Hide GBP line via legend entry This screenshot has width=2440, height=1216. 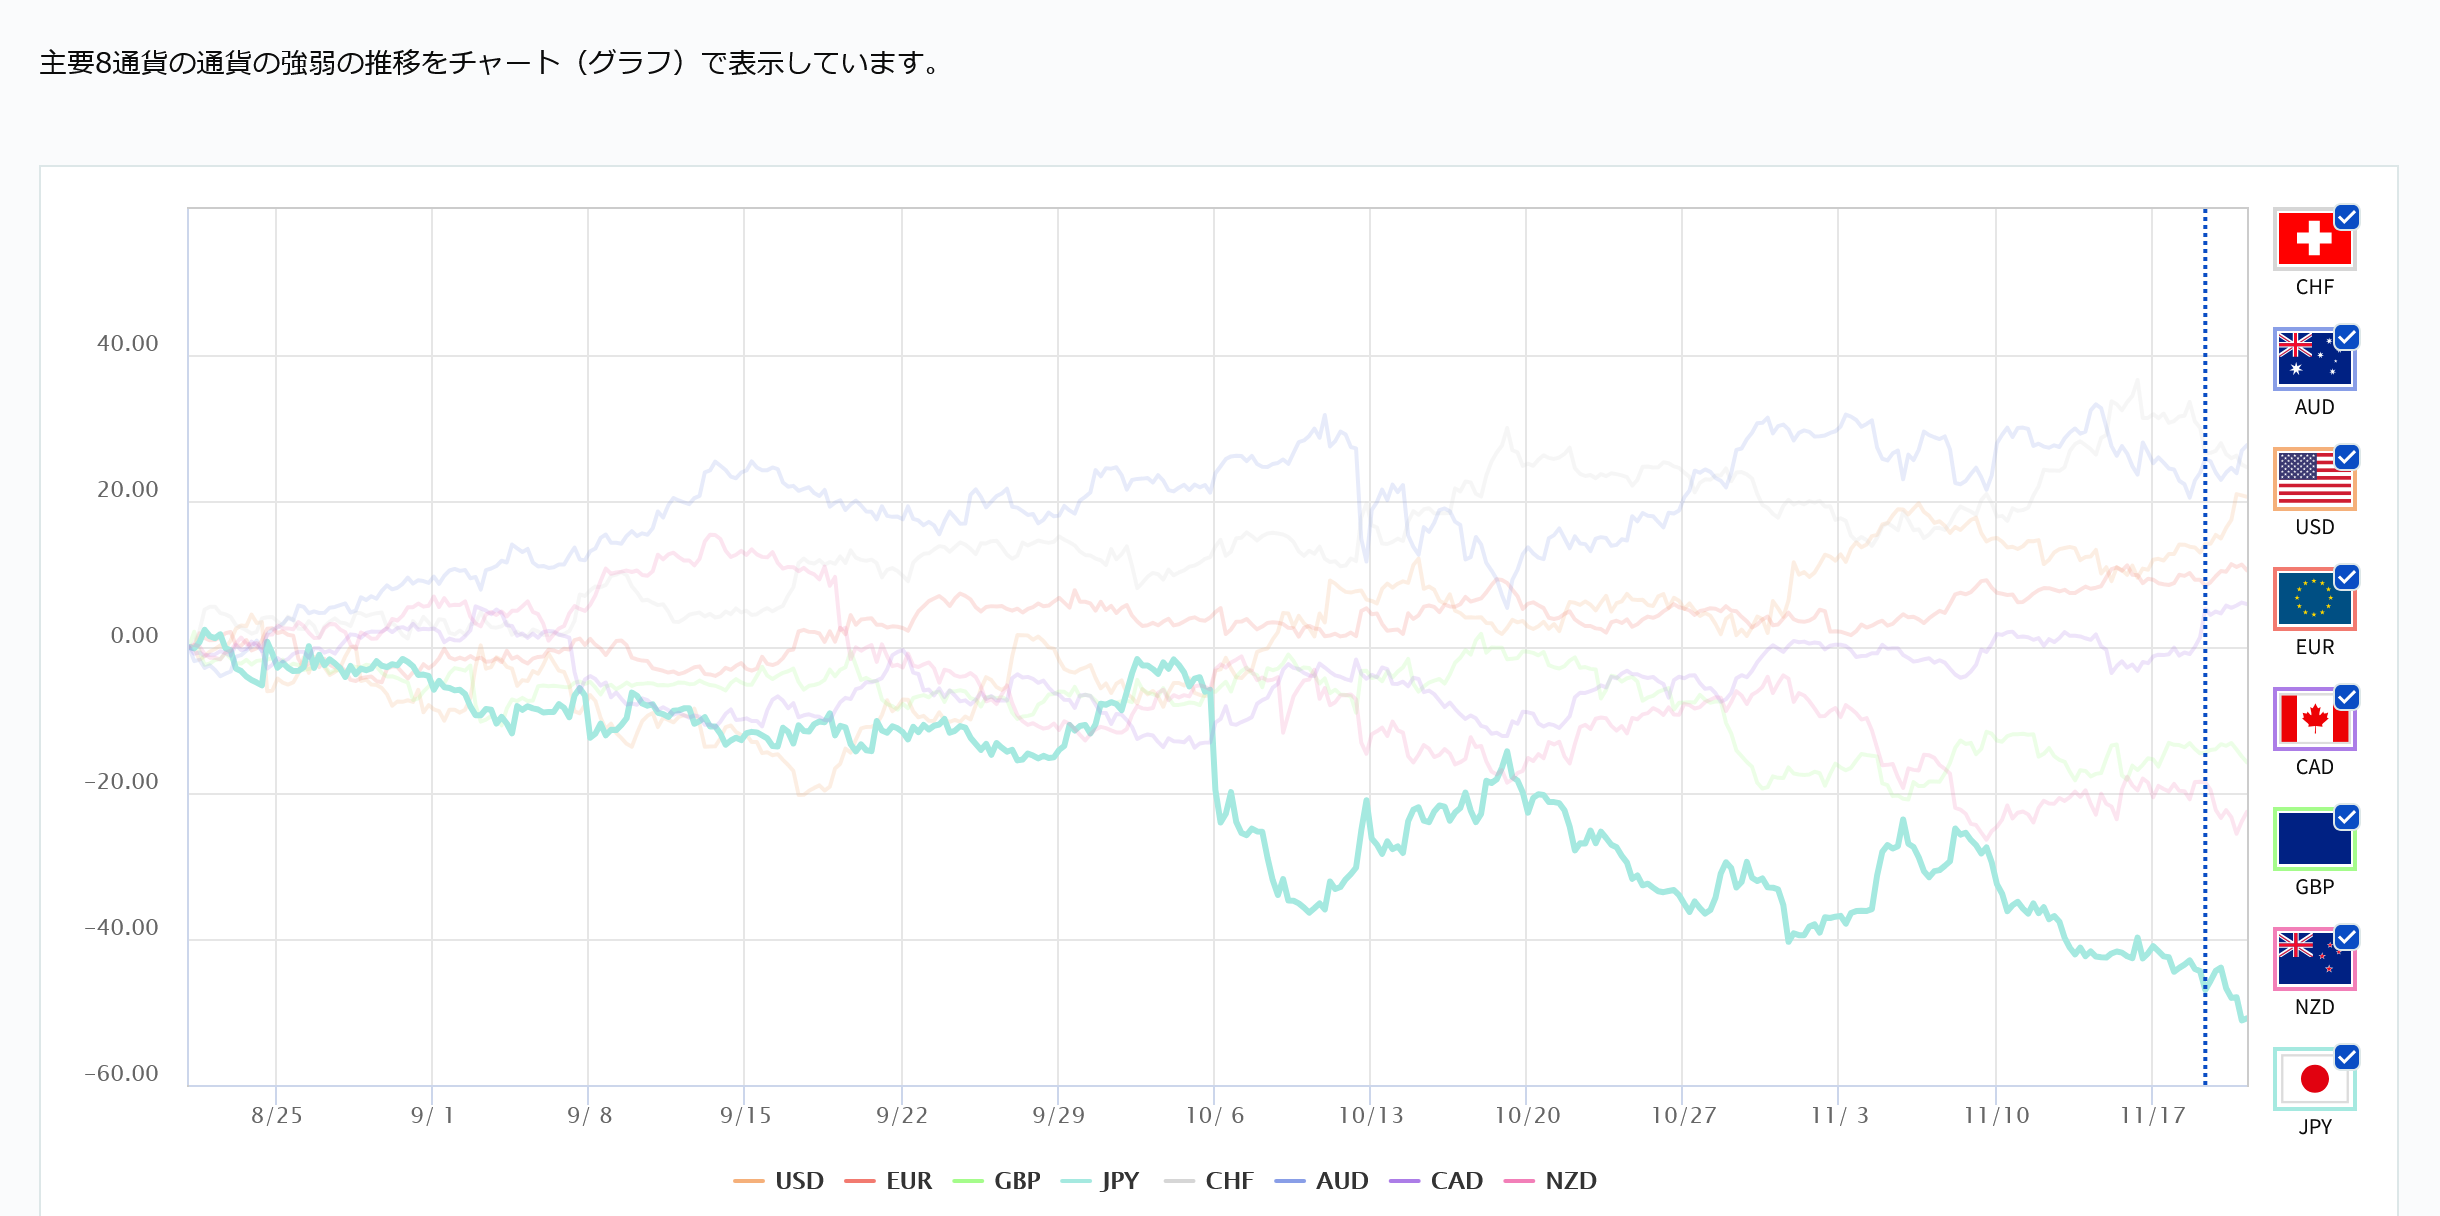tap(1016, 1181)
